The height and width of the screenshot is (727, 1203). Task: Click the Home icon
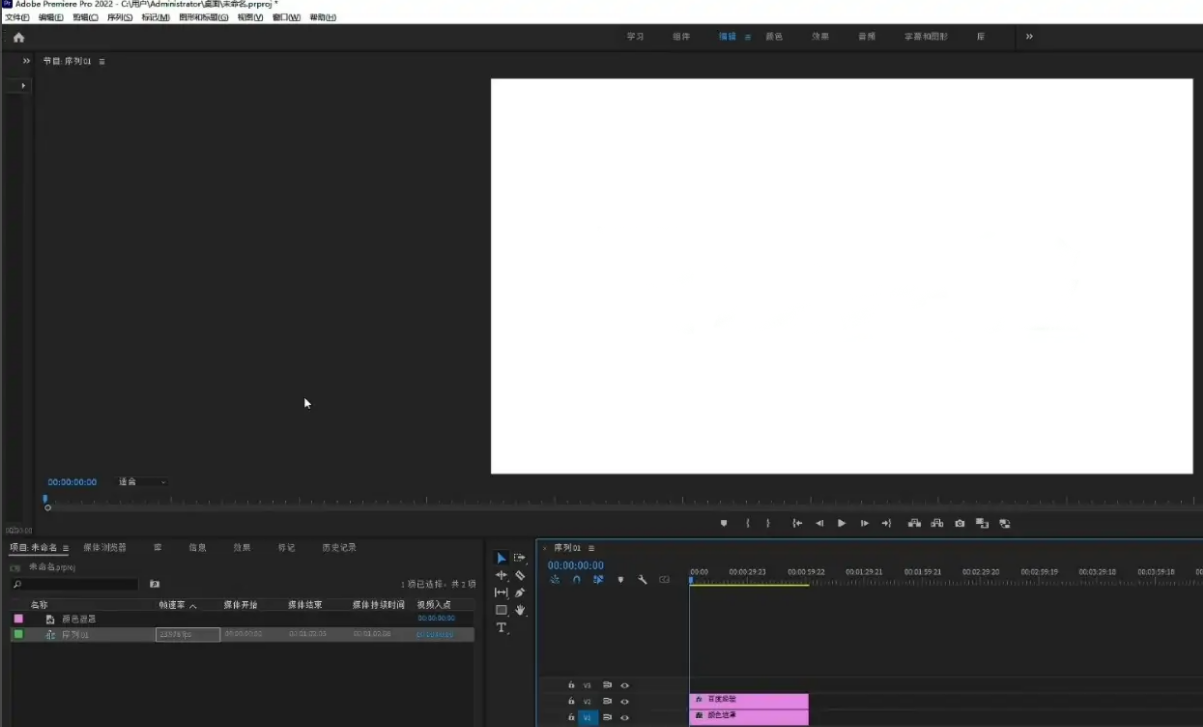pos(18,37)
